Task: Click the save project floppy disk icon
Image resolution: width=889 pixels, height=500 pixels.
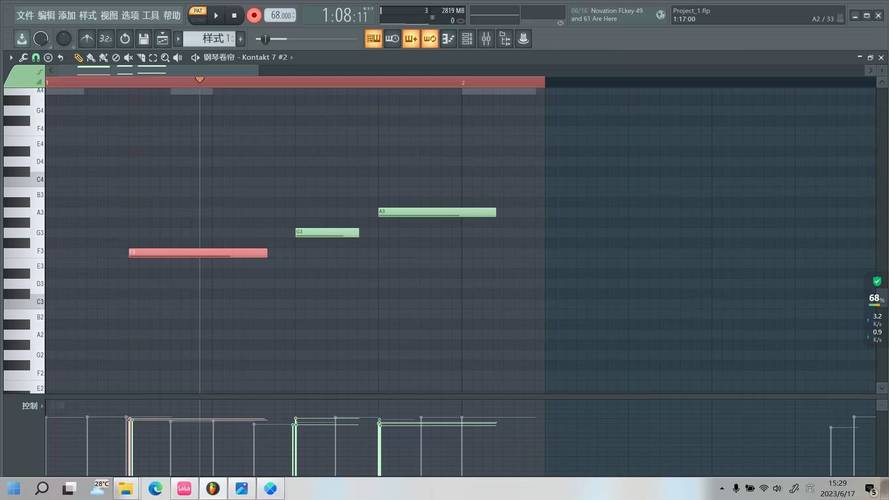Action: click(x=144, y=38)
